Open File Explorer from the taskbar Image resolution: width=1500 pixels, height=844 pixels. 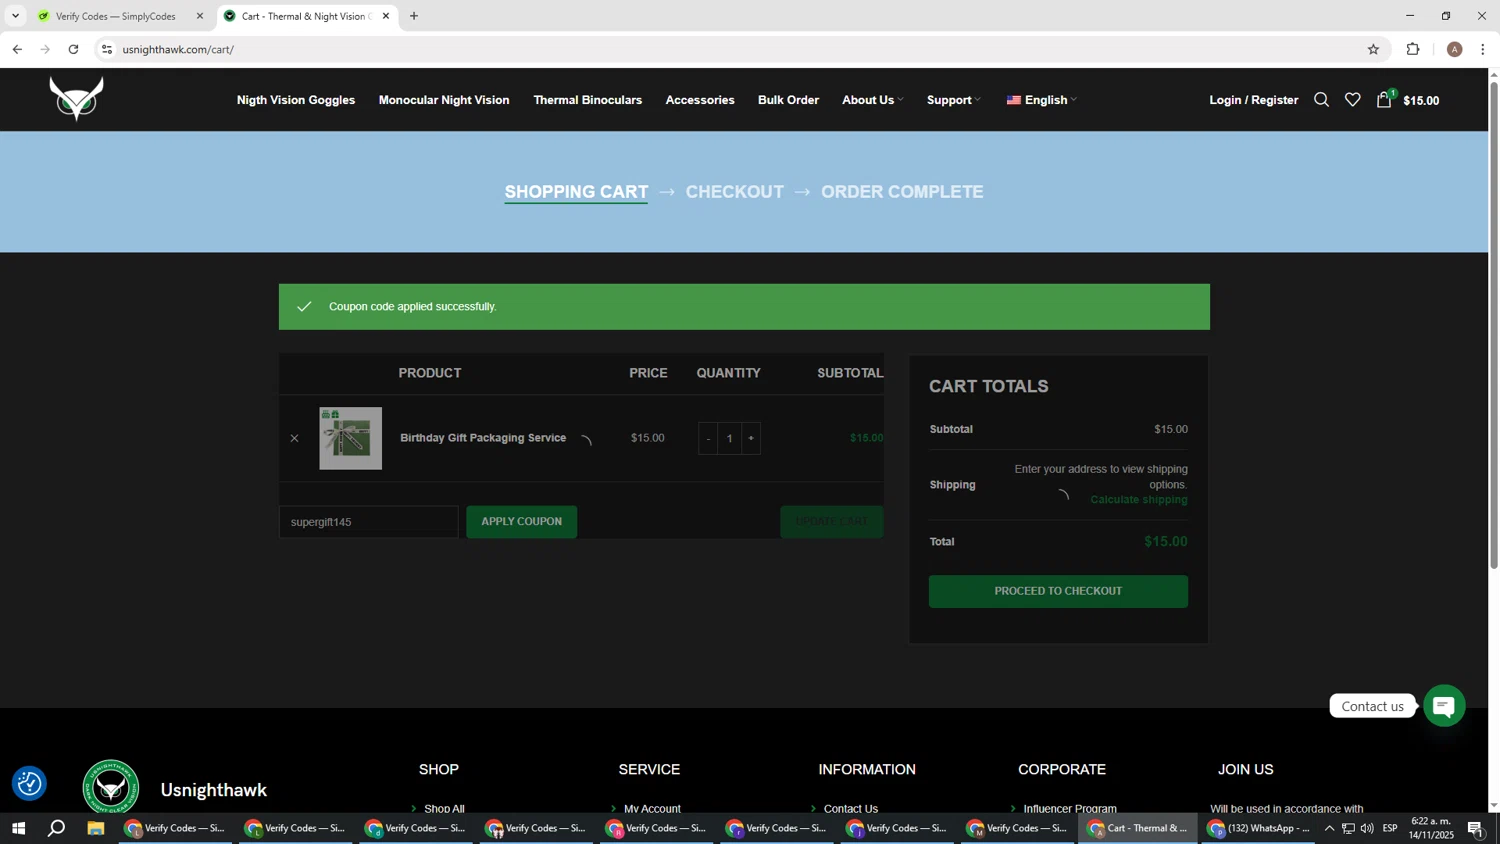pos(96,828)
